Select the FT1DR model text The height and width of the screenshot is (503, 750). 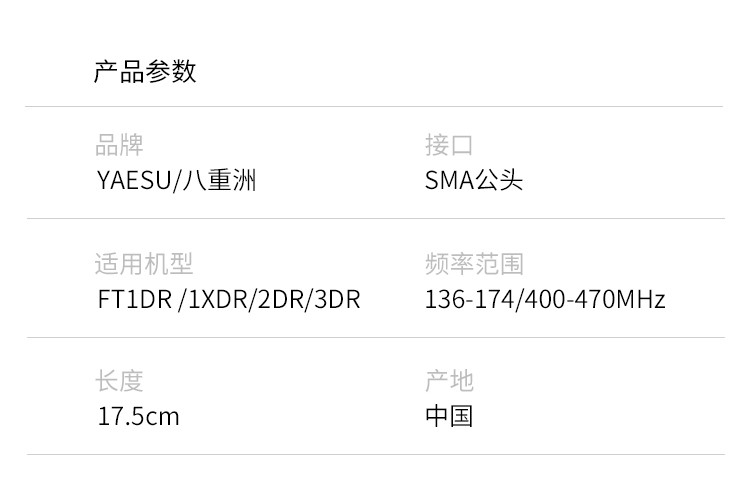[134, 299]
